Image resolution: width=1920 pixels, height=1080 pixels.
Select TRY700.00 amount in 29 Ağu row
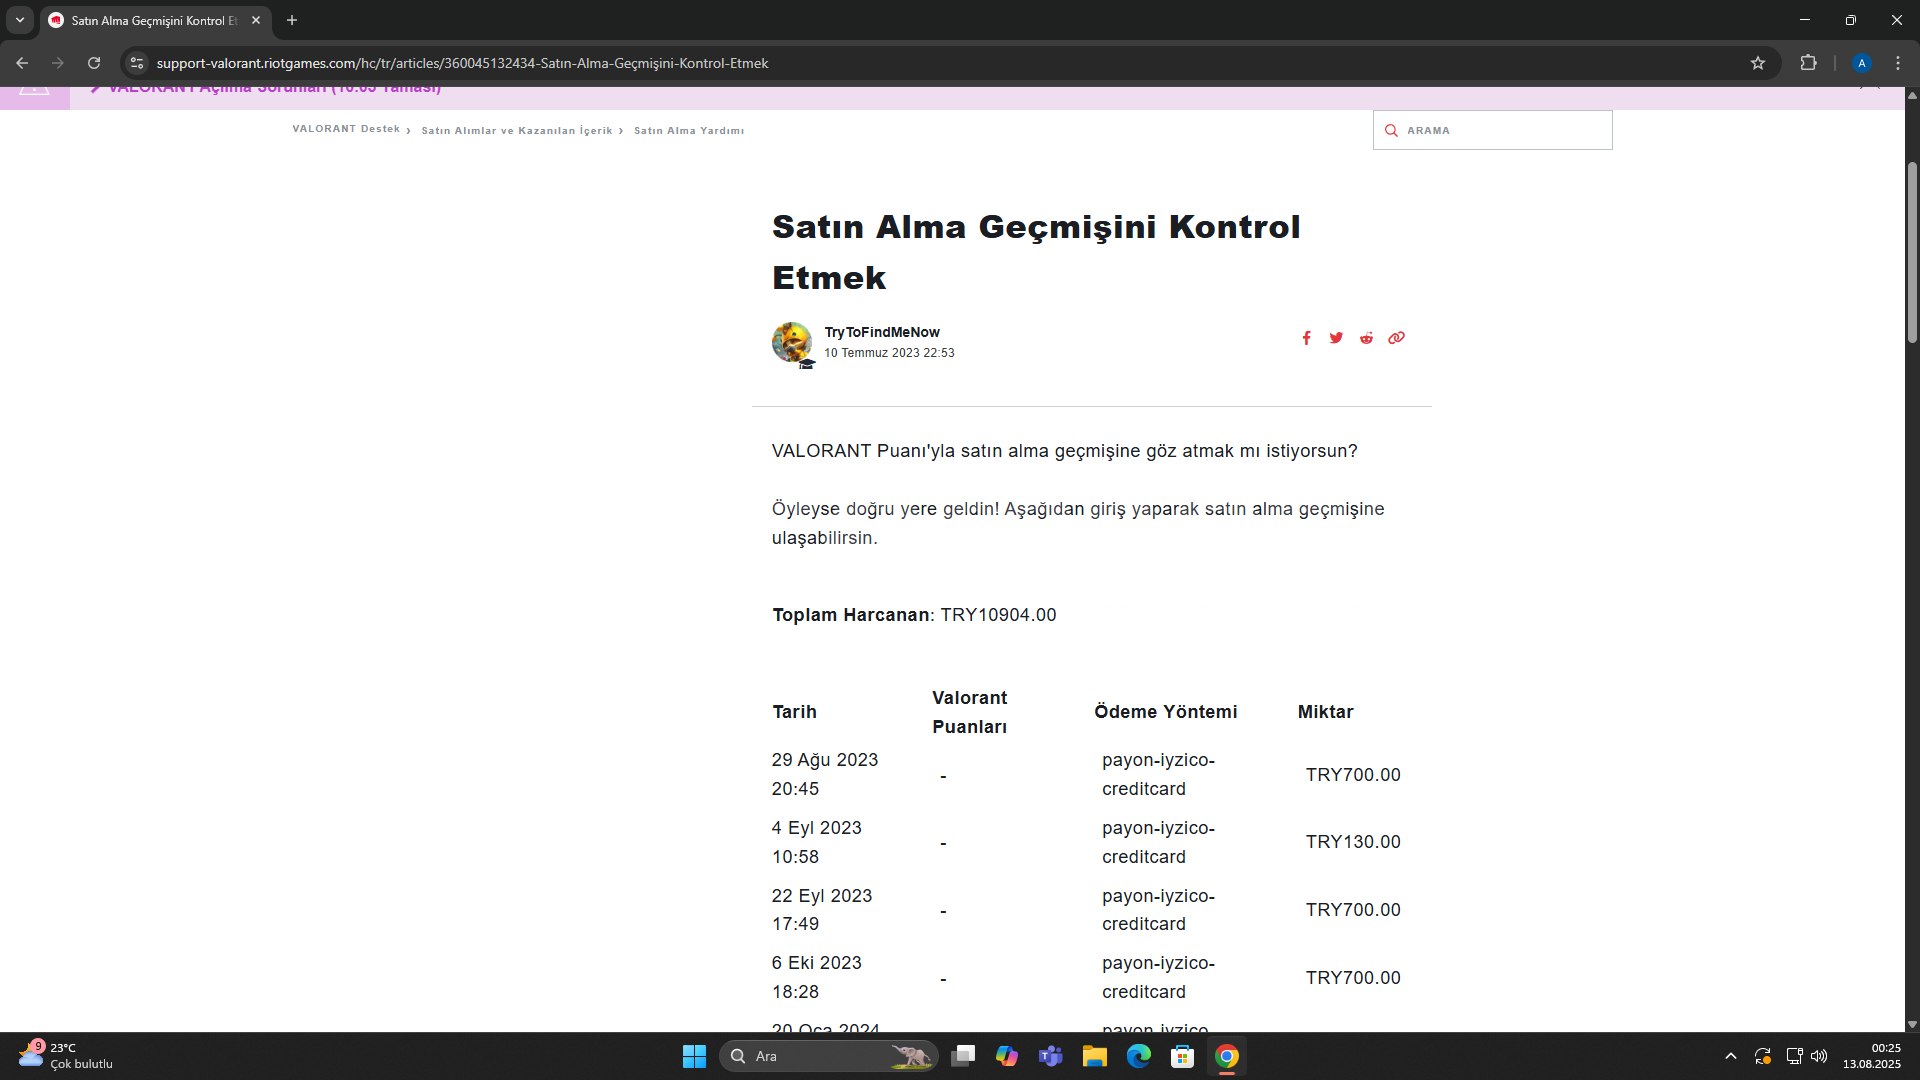pyautogui.click(x=1353, y=775)
